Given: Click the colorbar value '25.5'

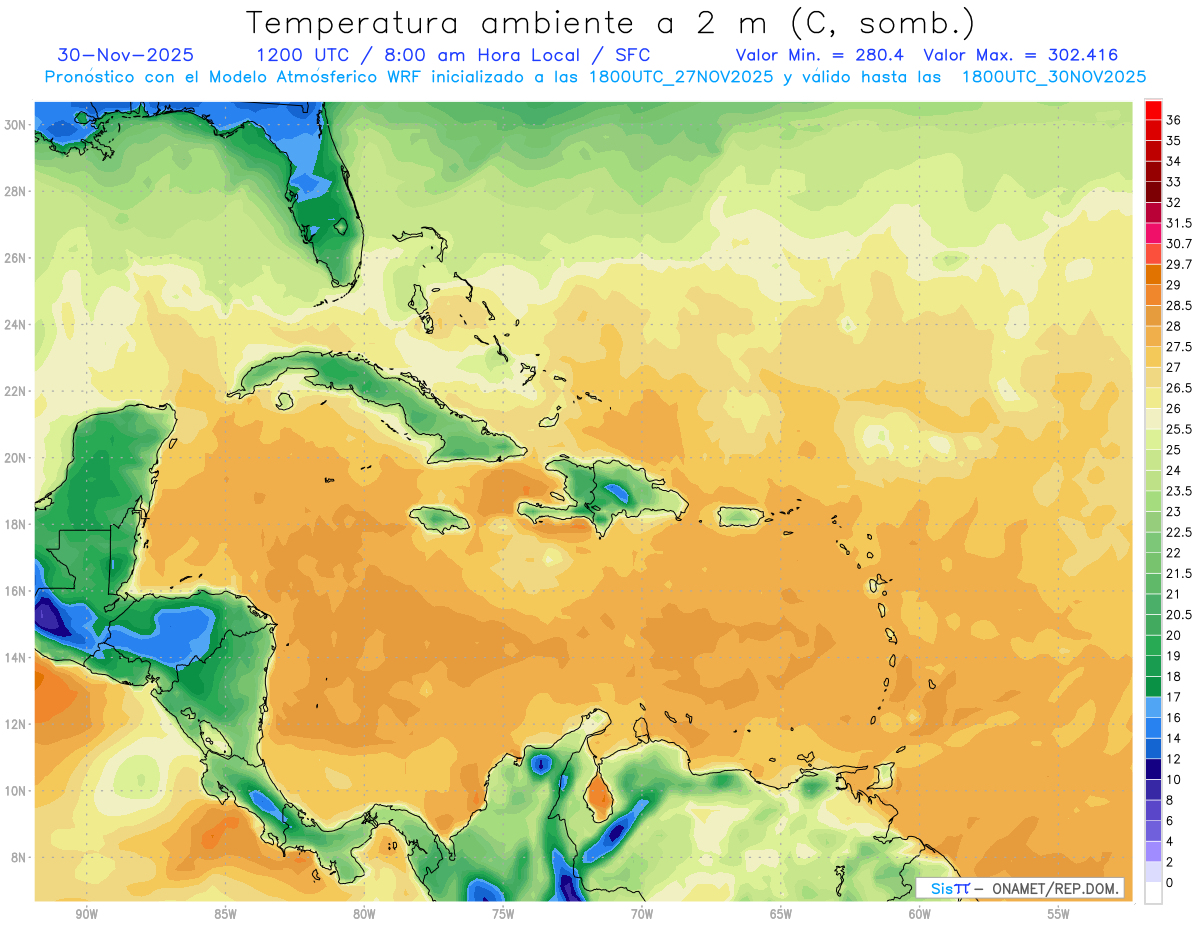Looking at the screenshot, I should (x=1179, y=429).
